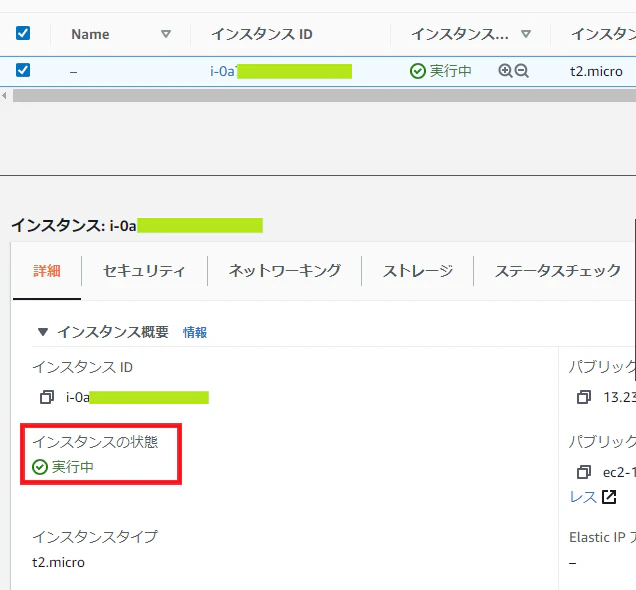Viewport: 636px width, 590px height.
Task: Click the green running status icon in table row
Action: (x=417, y=71)
